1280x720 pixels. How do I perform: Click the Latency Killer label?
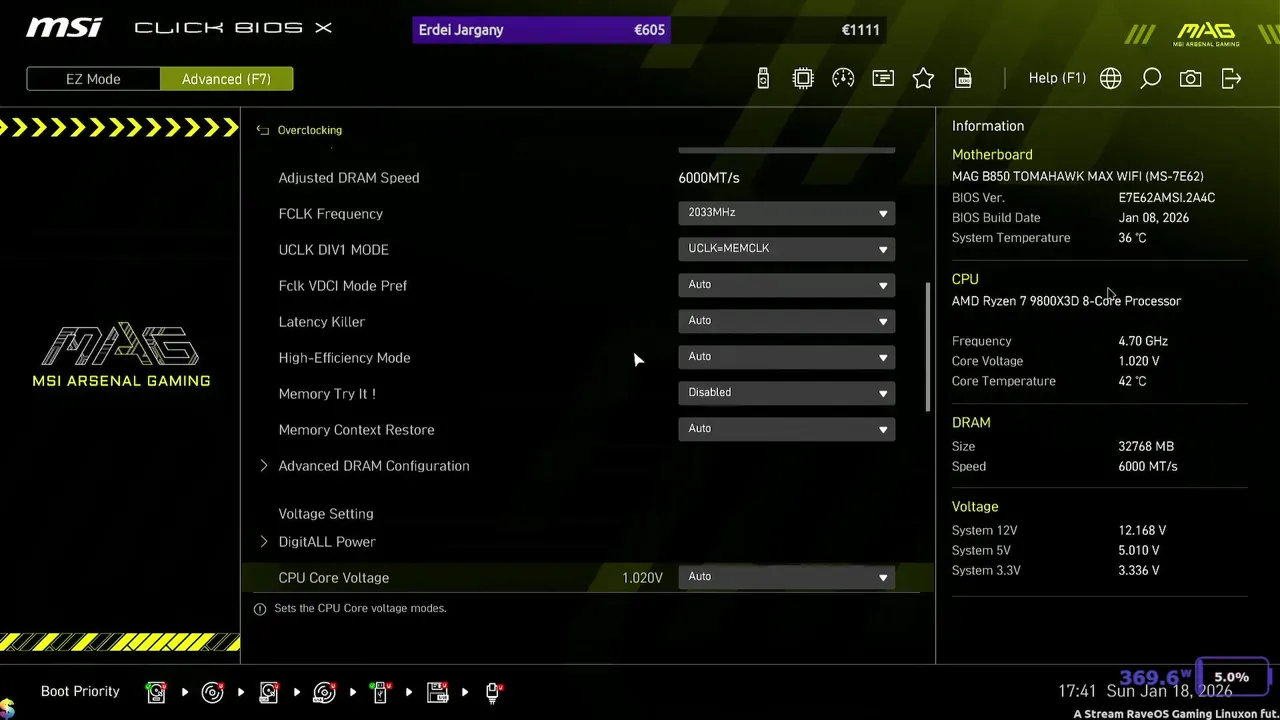322,322
